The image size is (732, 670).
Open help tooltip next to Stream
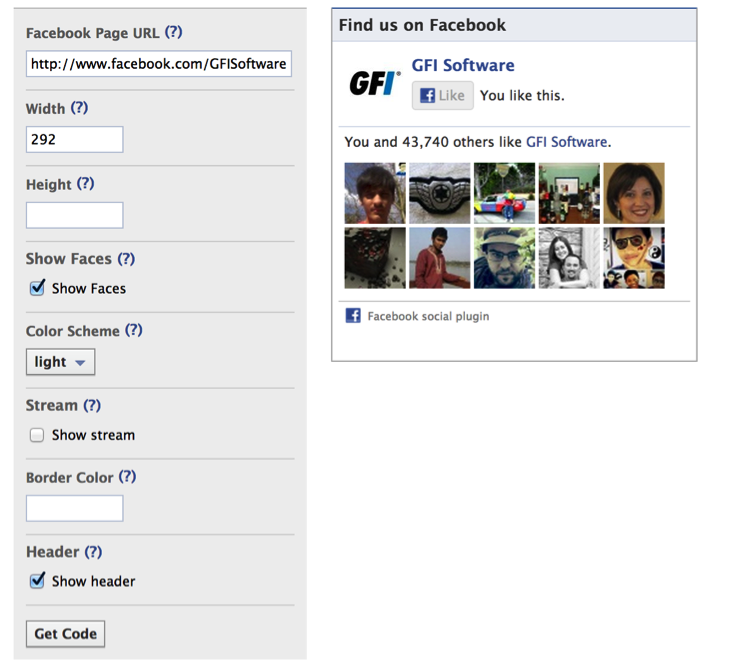[x=92, y=405]
